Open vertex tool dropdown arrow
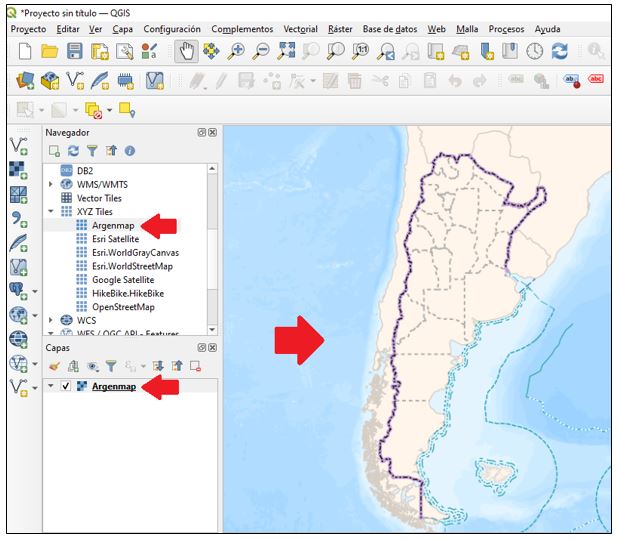Screen dimensions: 619x541 [x=313, y=81]
